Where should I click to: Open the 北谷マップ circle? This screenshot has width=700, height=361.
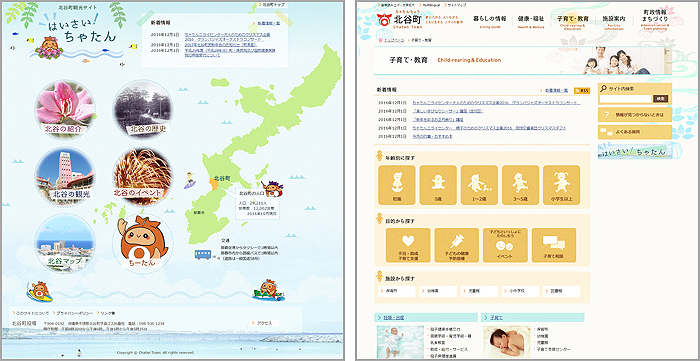click(x=65, y=244)
